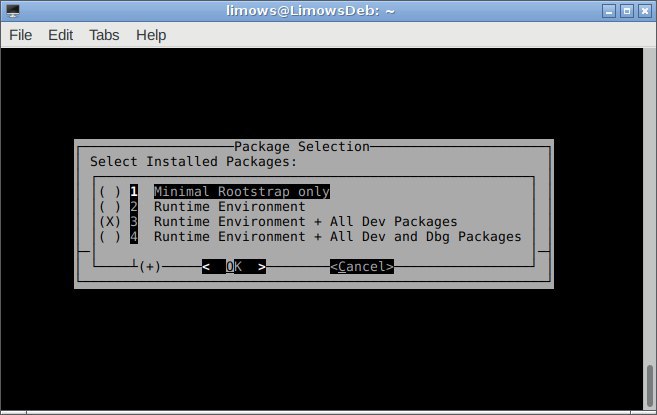Image resolution: width=657 pixels, height=415 pixels.
Task: Click the terminal vertical scrollbar thumb
Action: pyautogui.click(x=649, y=386)
